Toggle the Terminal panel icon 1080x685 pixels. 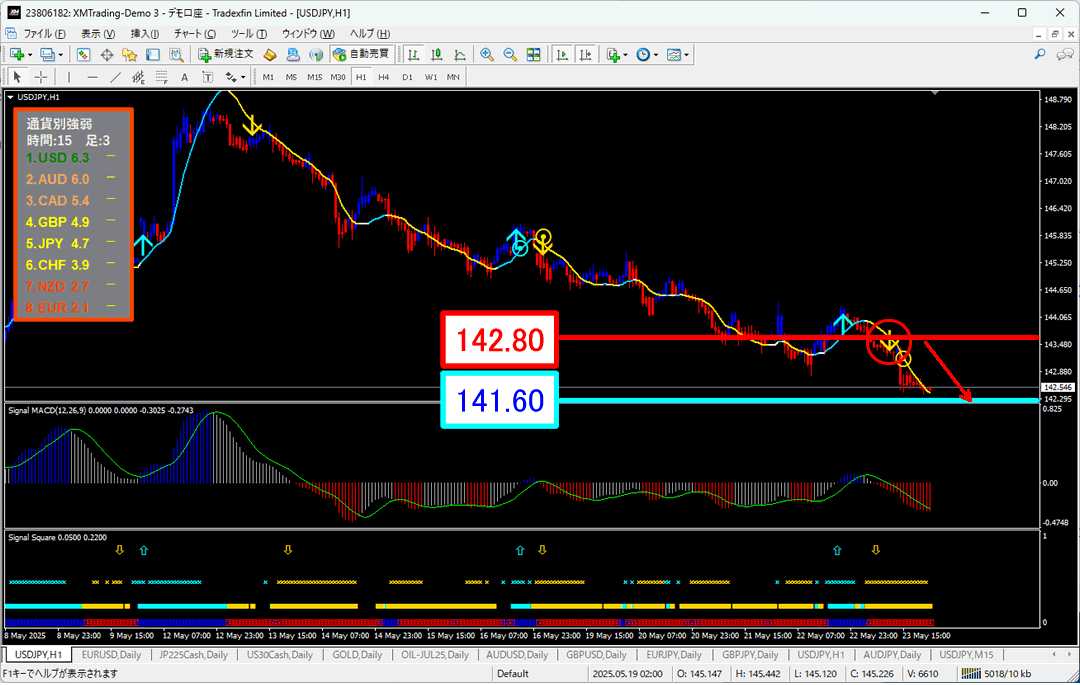(x=153, y=54)
